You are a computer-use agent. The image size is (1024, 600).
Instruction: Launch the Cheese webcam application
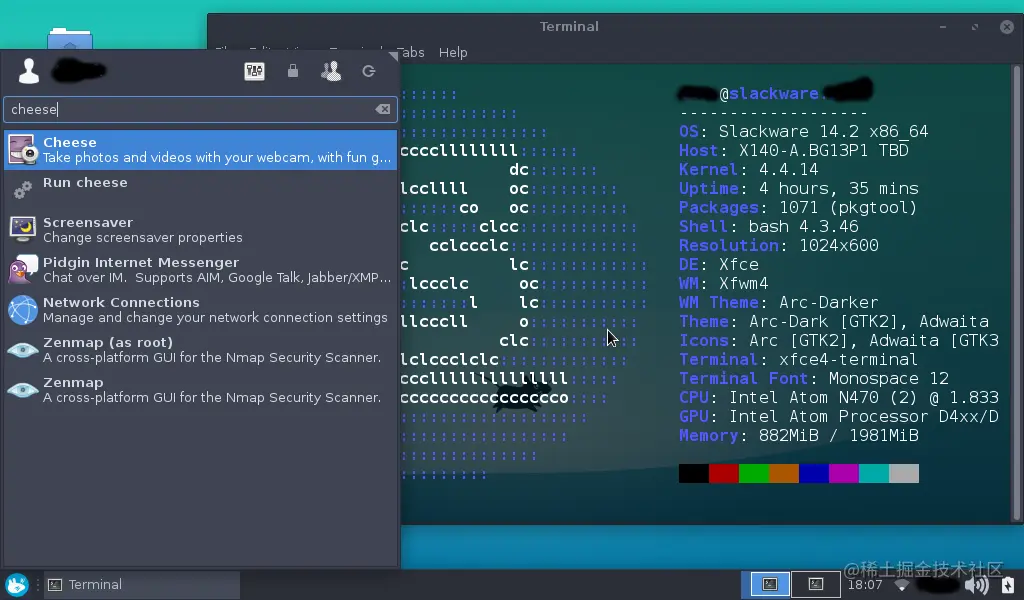[x=200, y=150]
